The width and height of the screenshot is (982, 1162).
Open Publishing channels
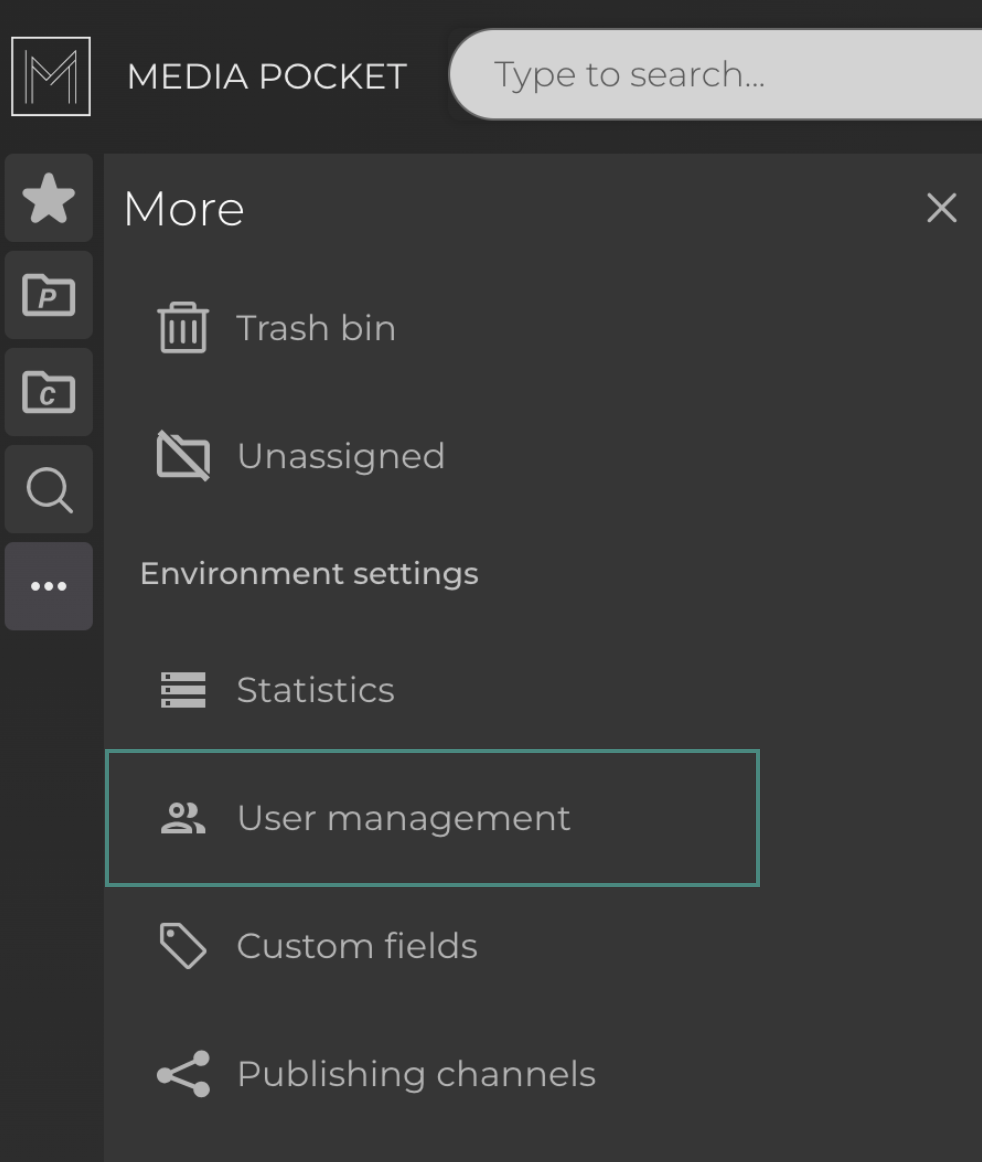[x=416, y=1074]
